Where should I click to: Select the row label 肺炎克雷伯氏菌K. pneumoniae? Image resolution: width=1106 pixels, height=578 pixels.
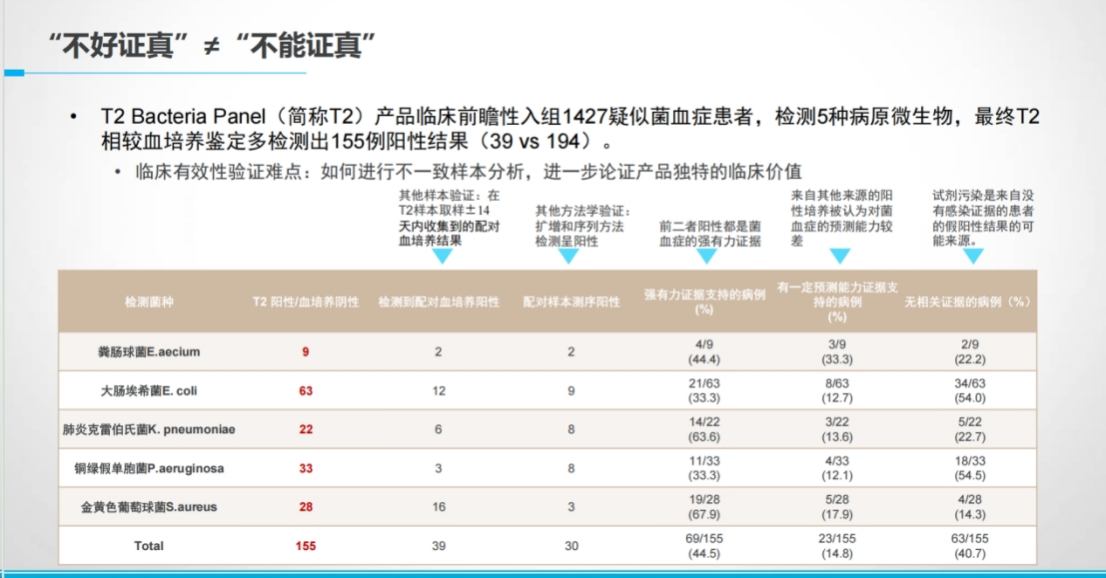pyautogui.click(x=149, y=429)
